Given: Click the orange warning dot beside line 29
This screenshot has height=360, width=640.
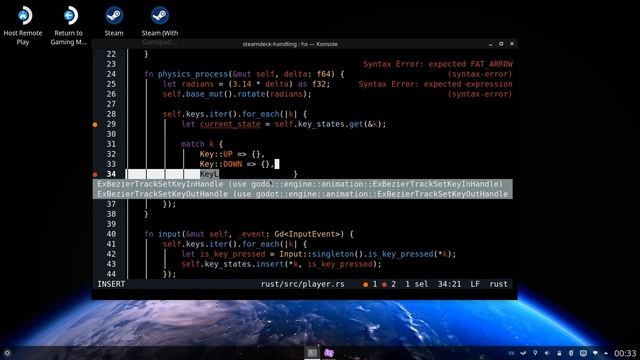Looking at the screenshot, I should coord(95,124).
